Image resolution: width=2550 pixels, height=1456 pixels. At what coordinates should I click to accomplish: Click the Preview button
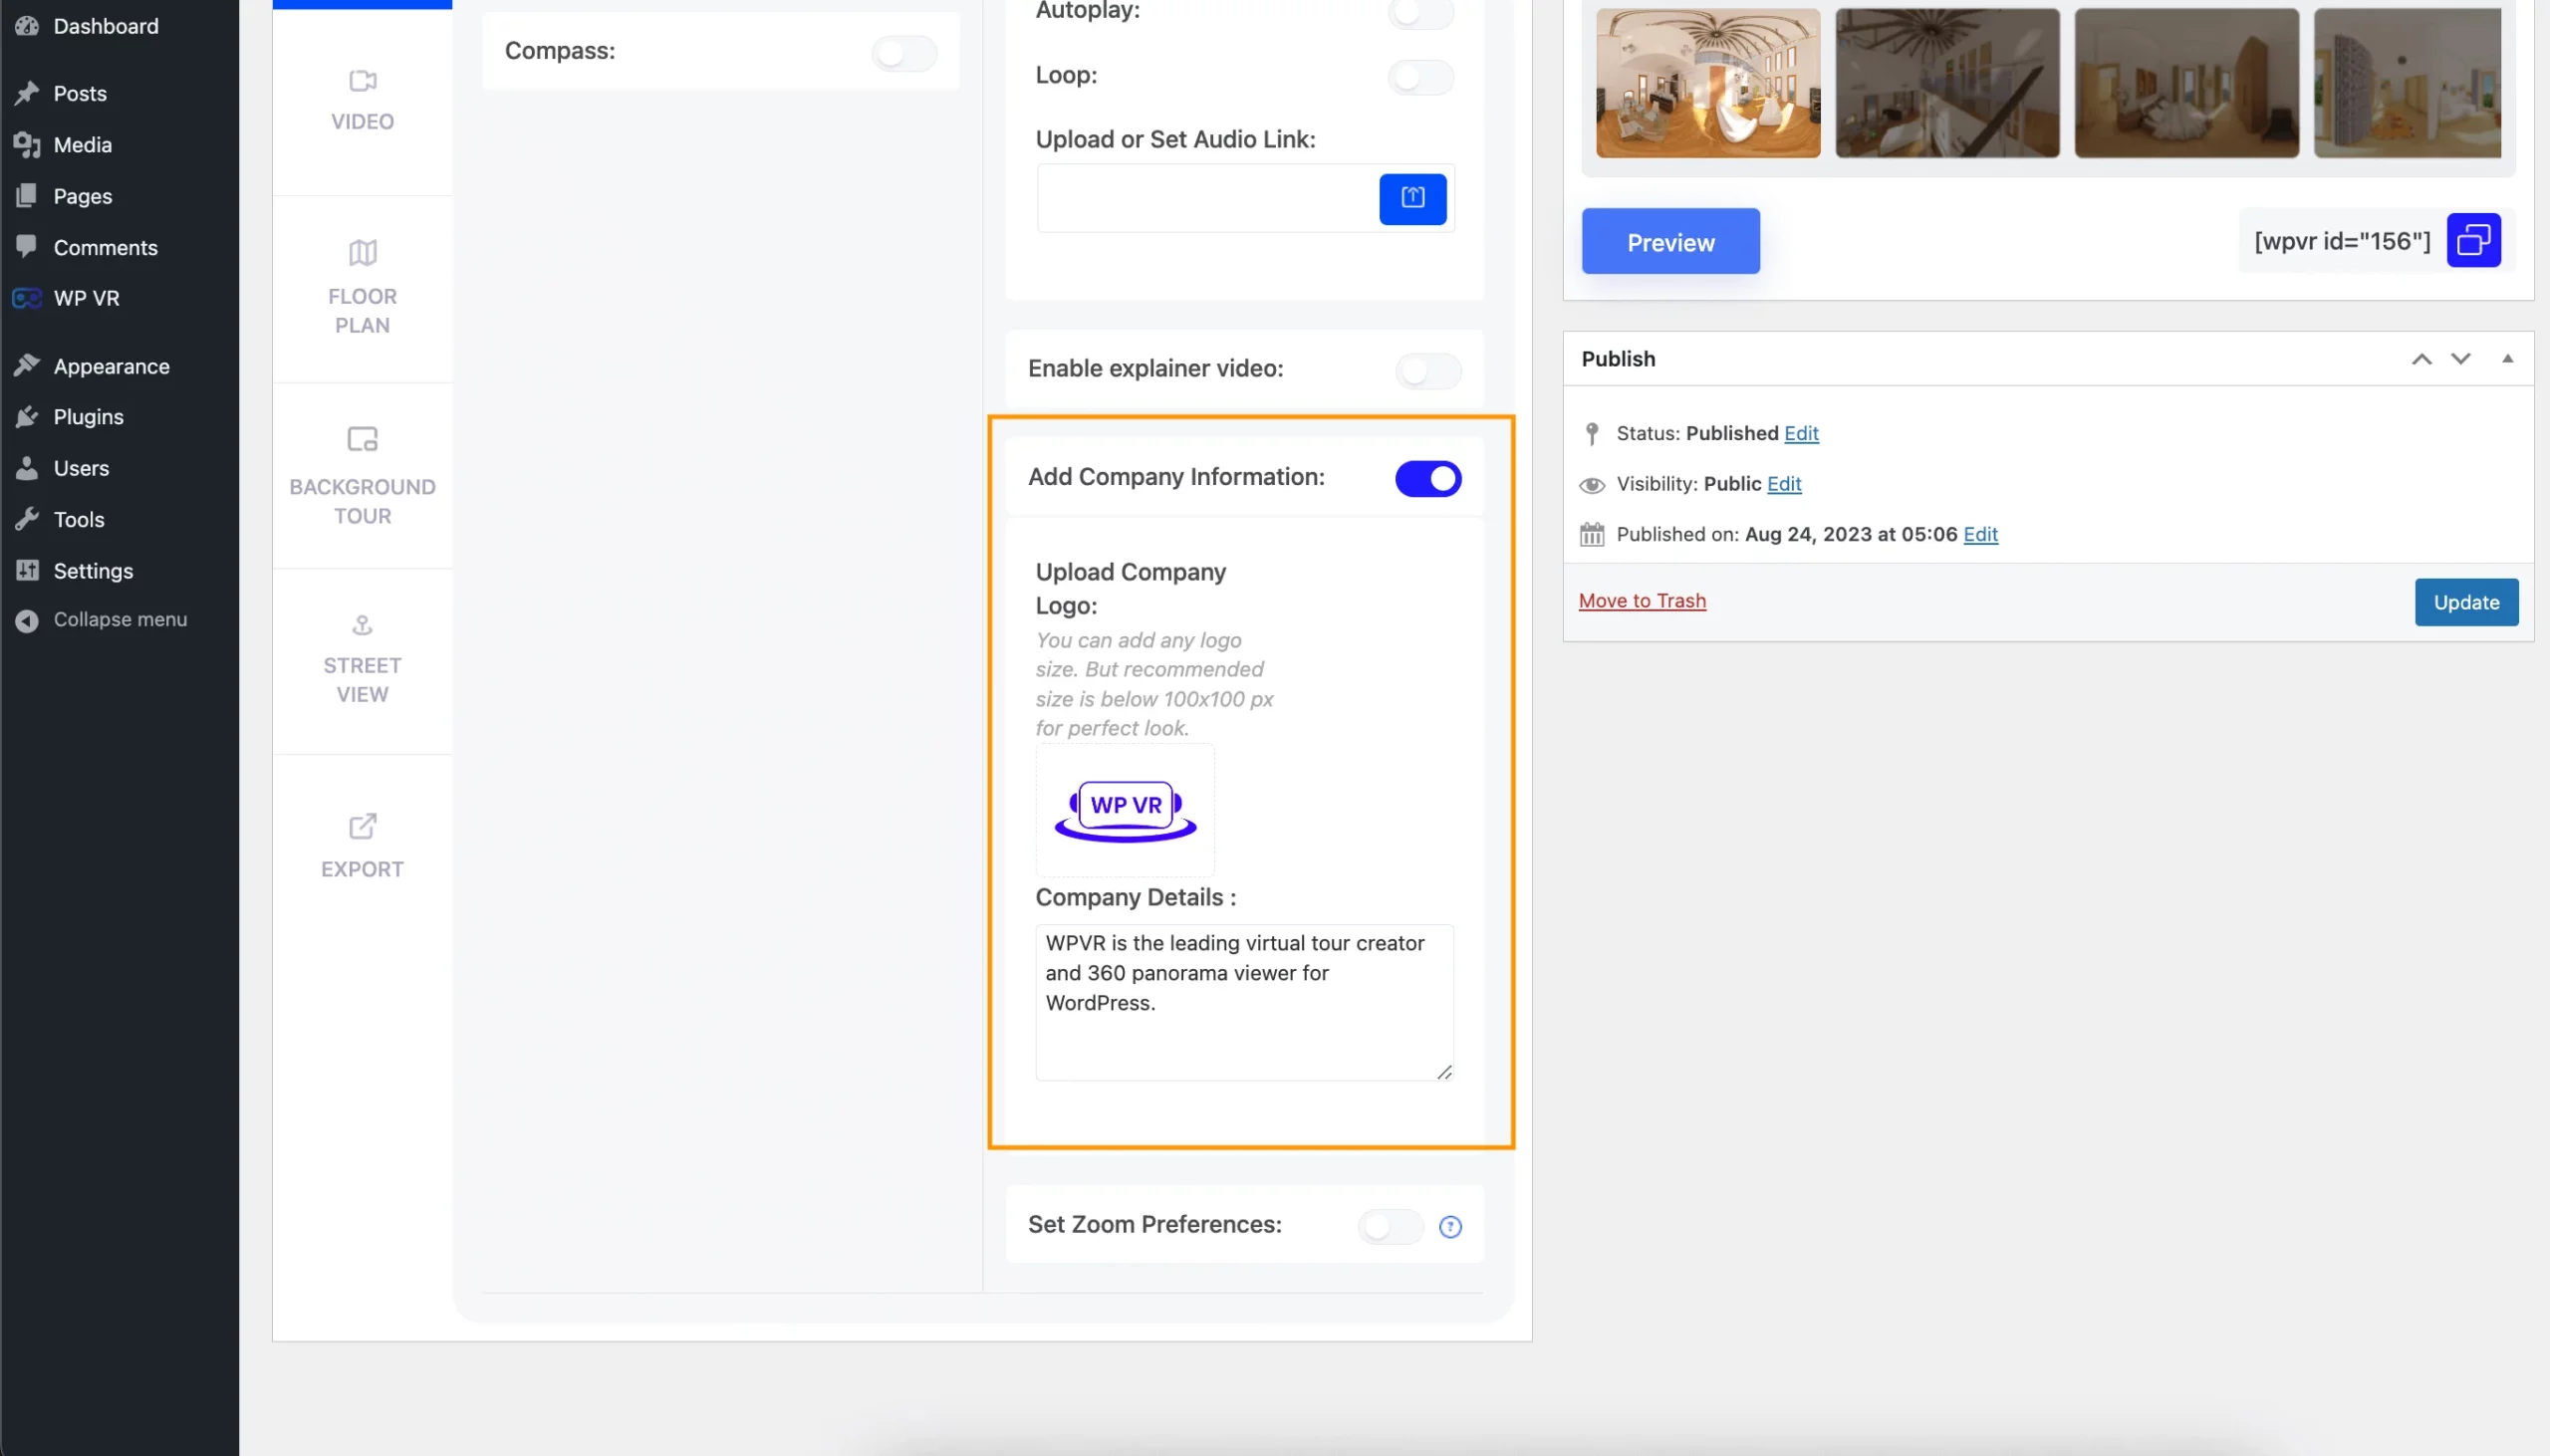coord(1669,240)
